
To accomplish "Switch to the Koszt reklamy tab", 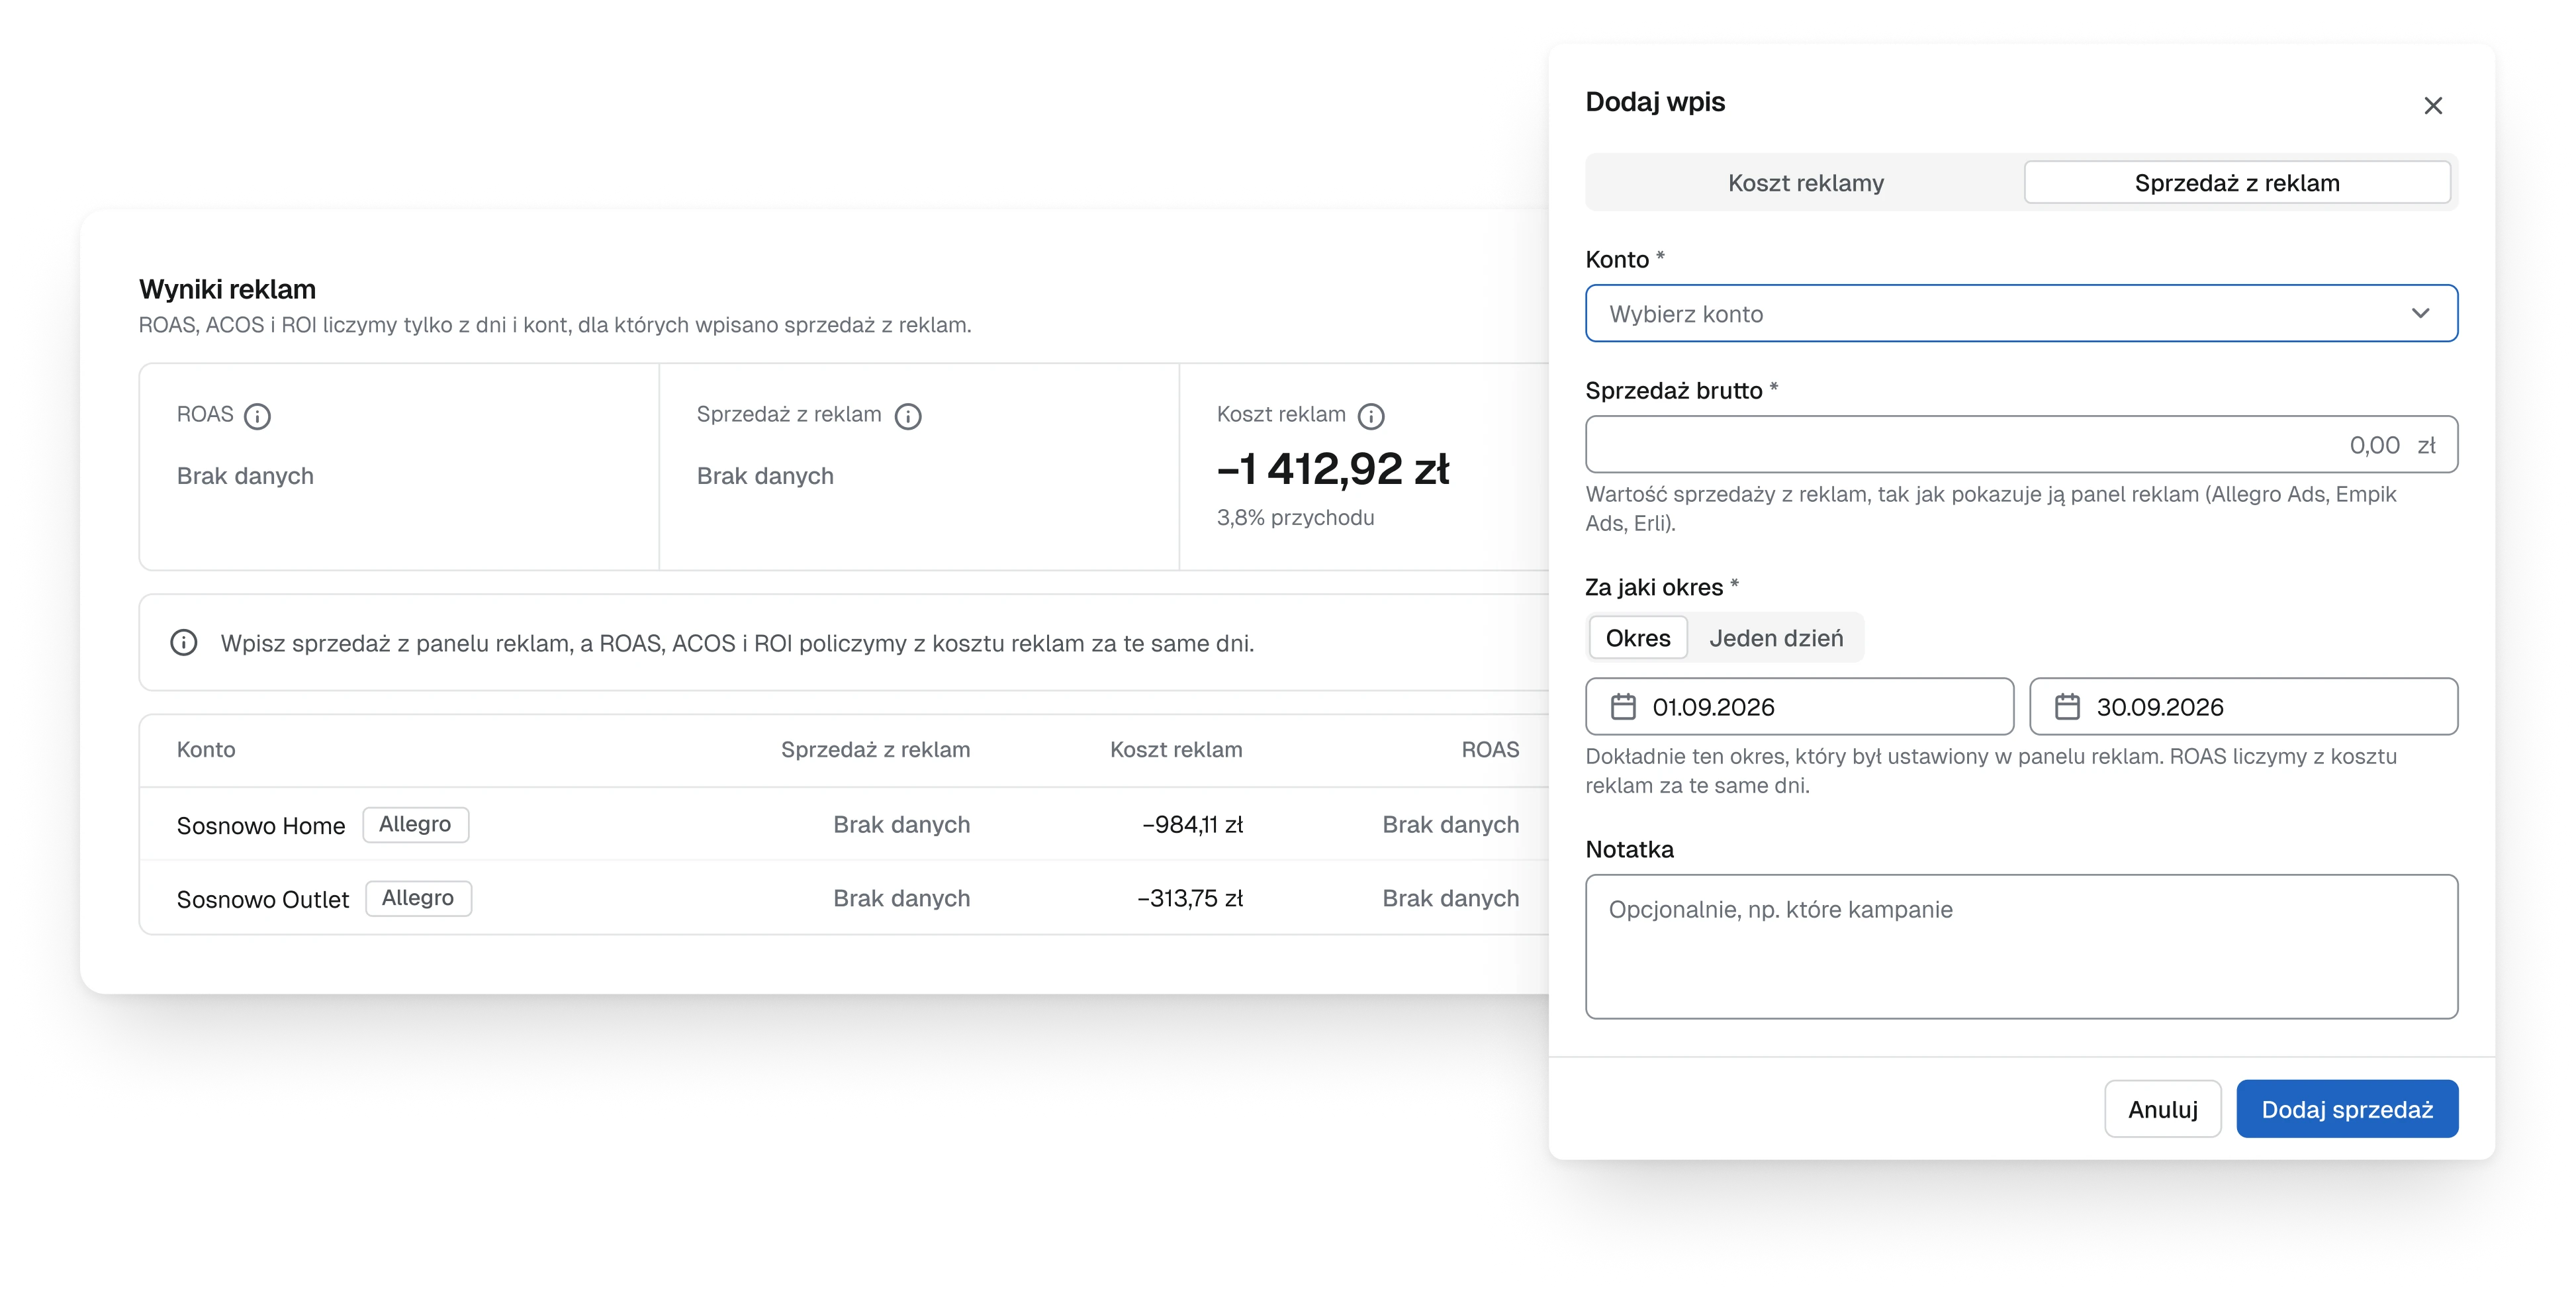I will point(1805,183).
